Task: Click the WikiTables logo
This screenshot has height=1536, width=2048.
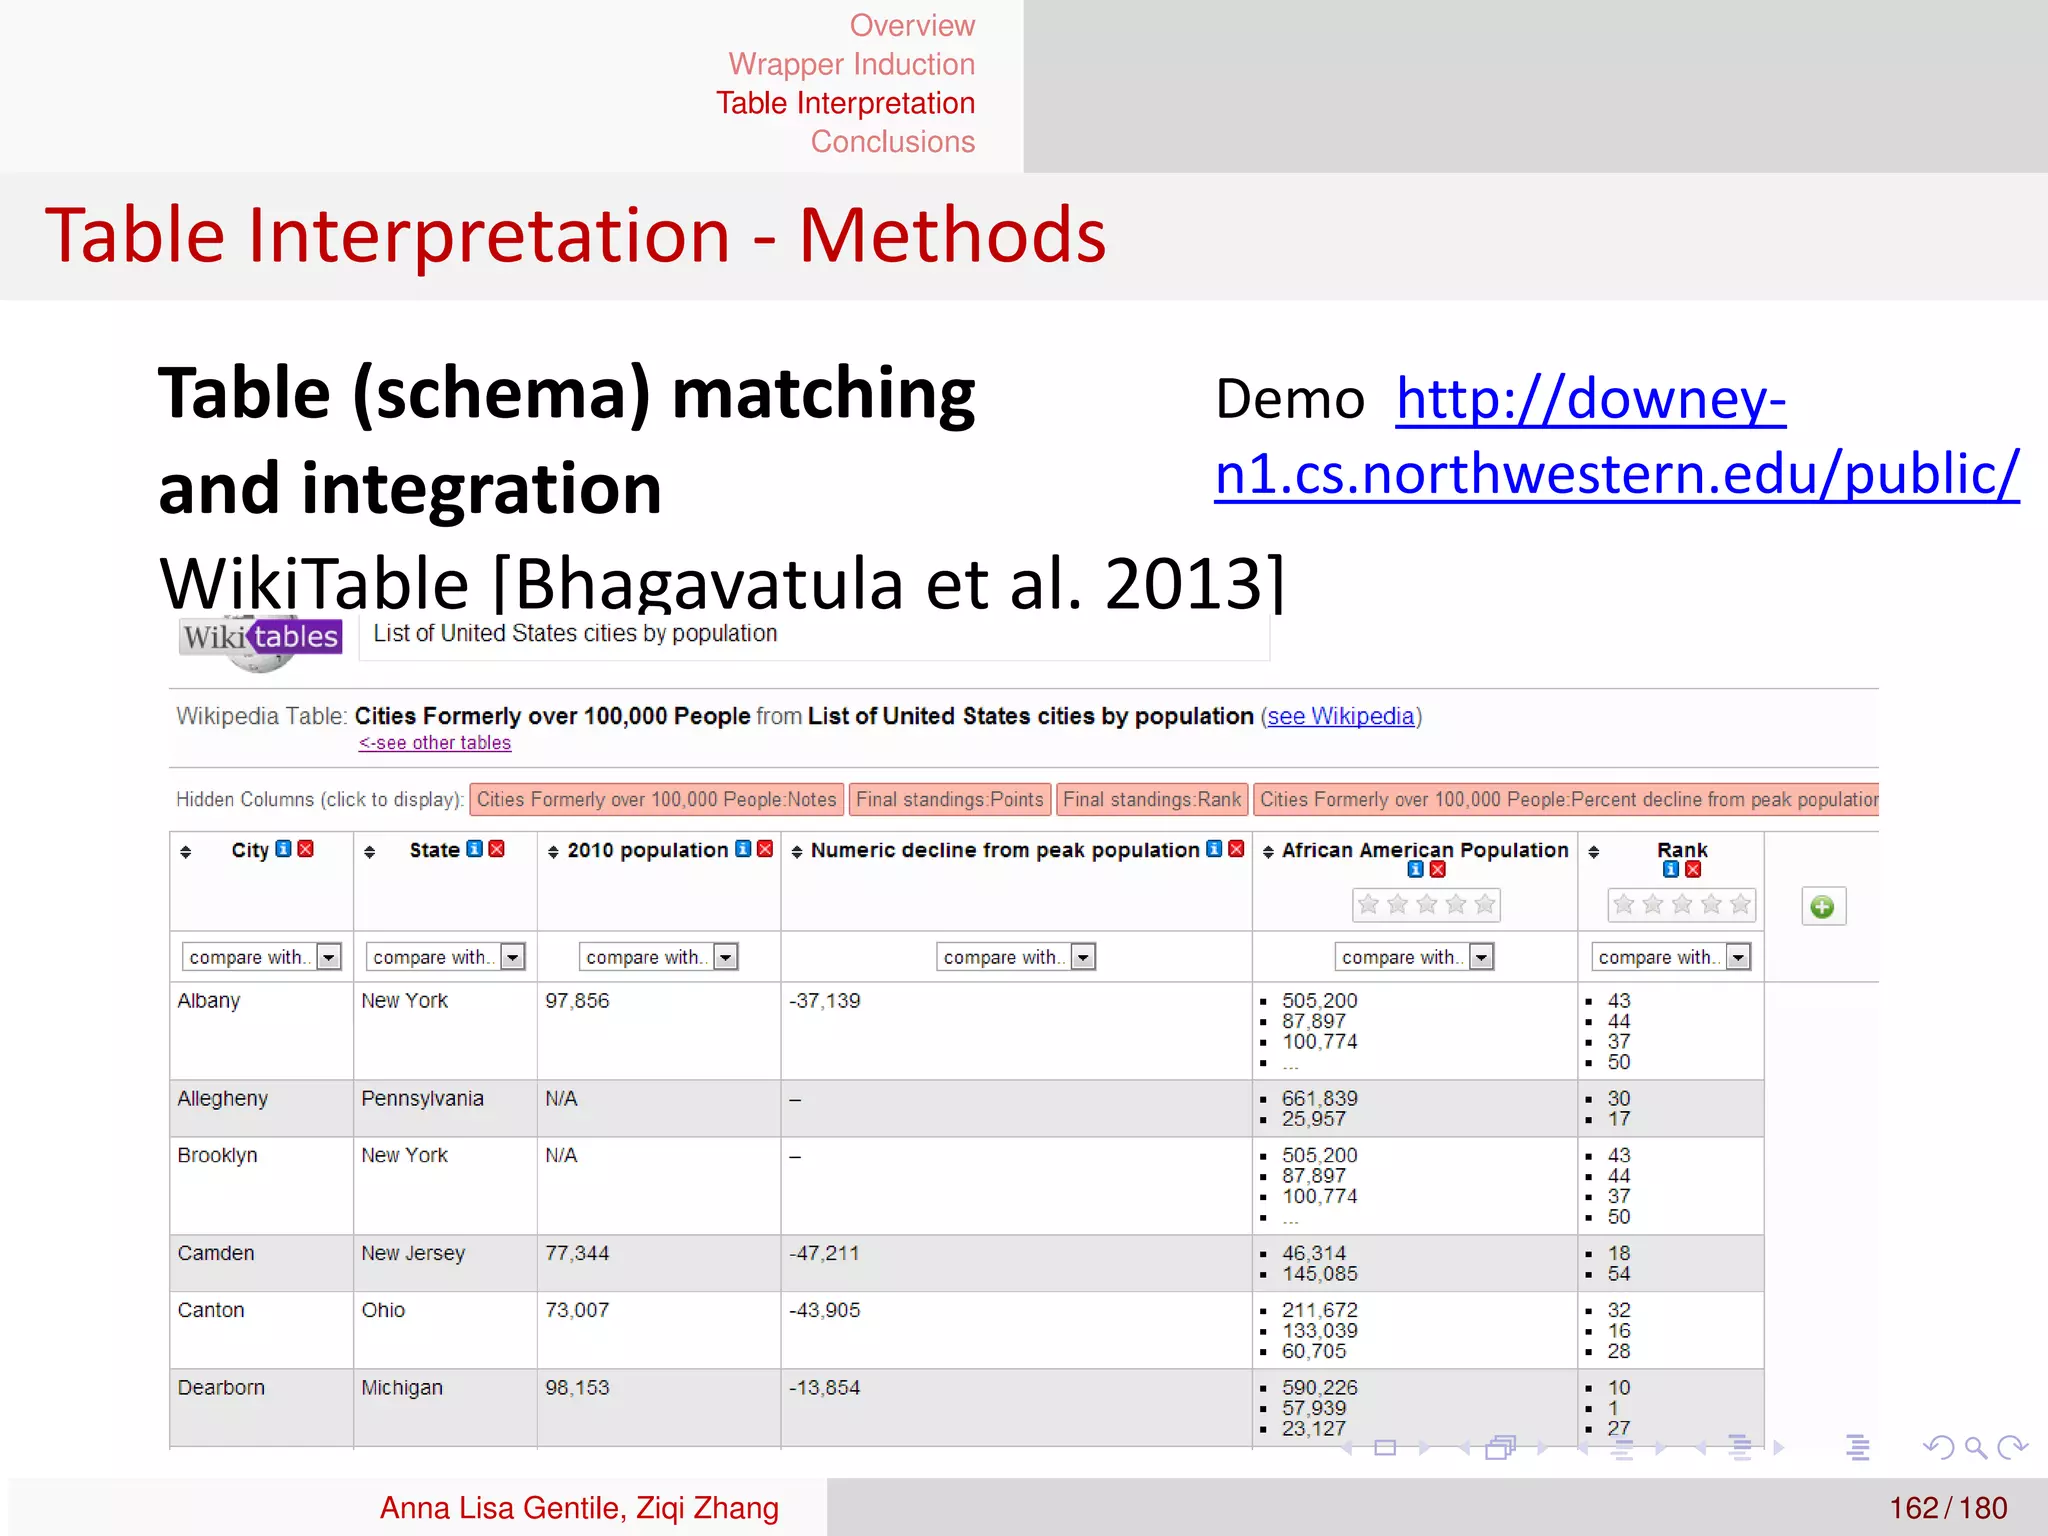Action: pos(261,640)
